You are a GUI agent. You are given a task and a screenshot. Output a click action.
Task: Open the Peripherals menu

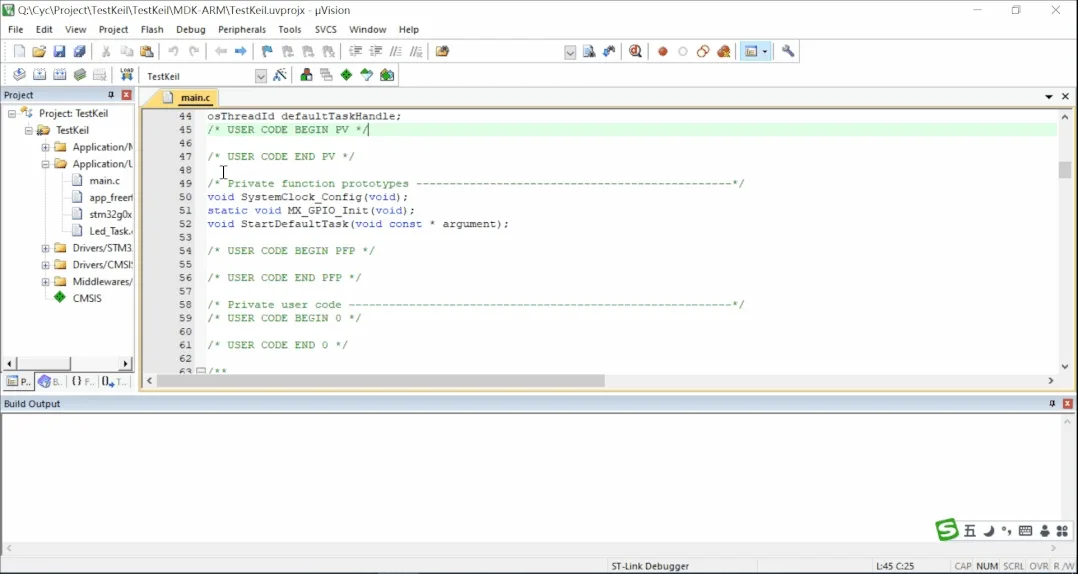point(242,30)
